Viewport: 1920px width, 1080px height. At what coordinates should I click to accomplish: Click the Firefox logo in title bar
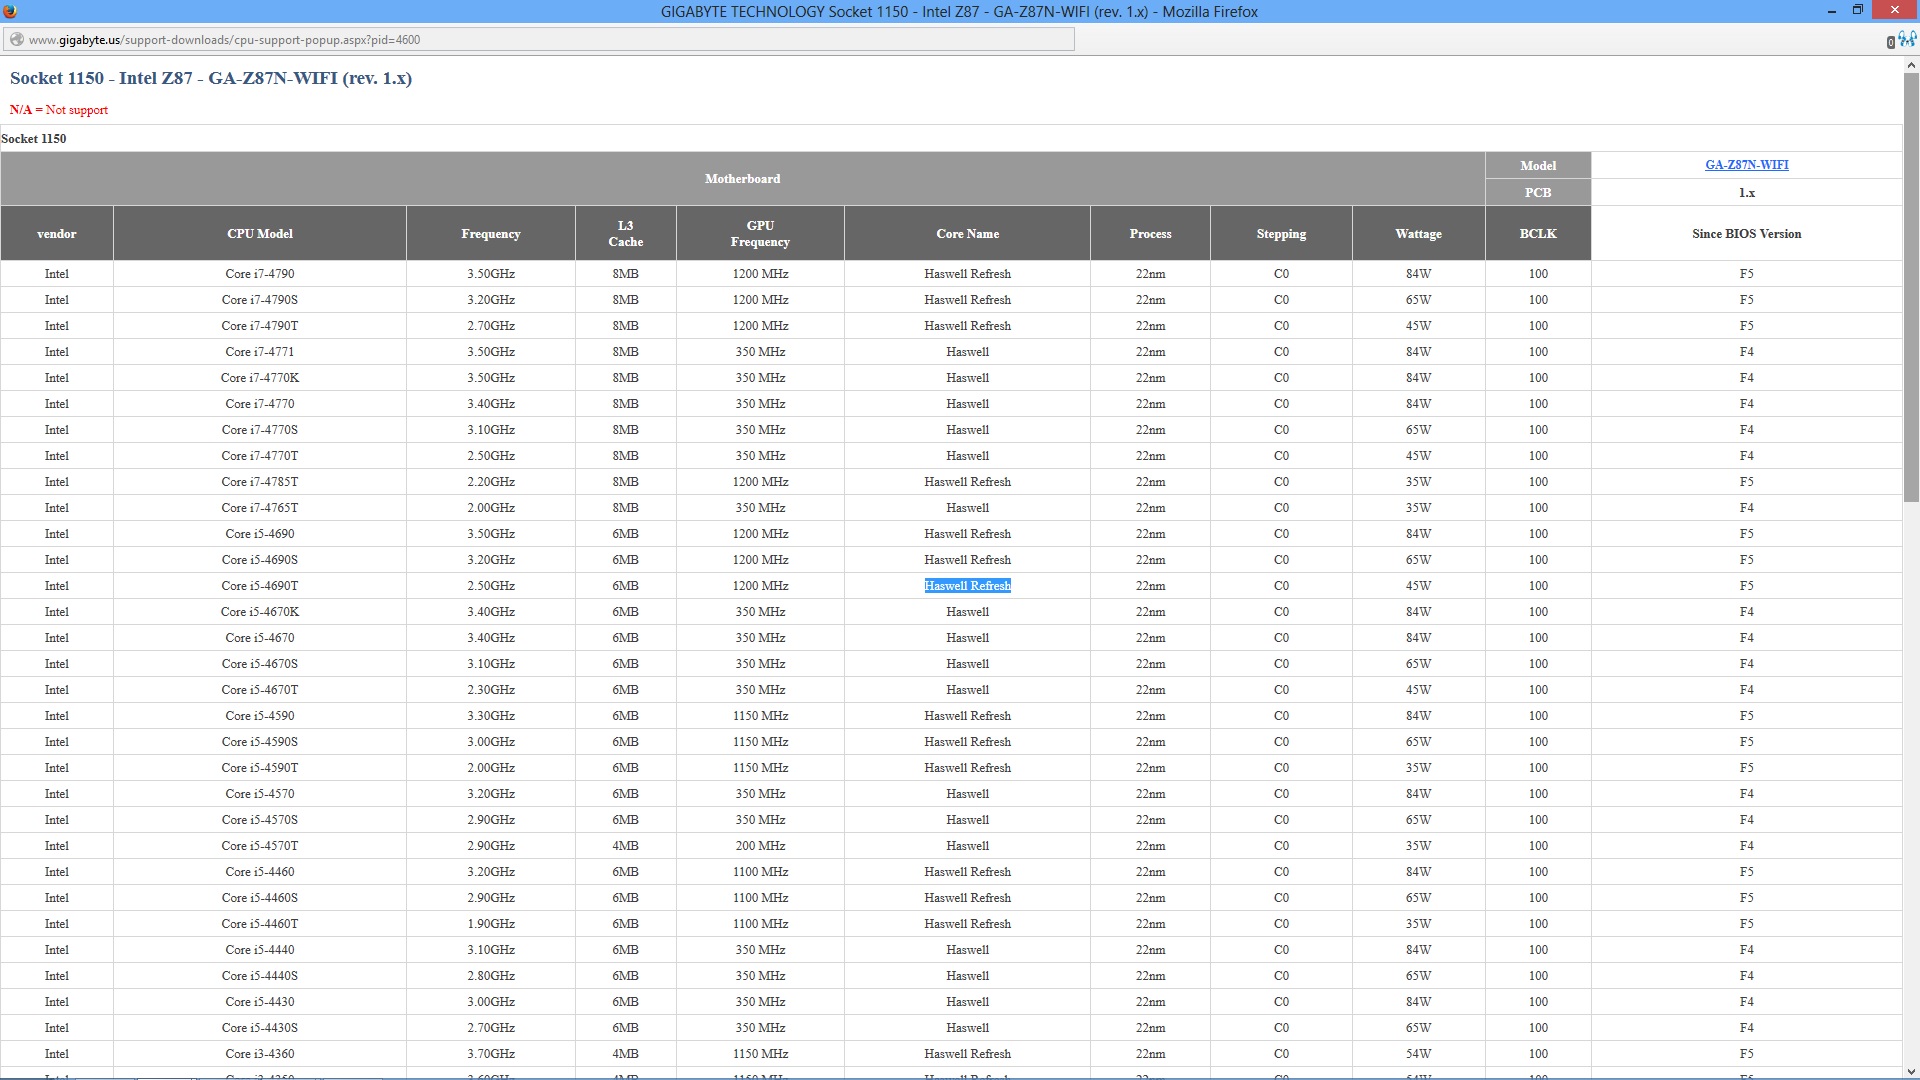pyautogui.click(x=10, y=11)
